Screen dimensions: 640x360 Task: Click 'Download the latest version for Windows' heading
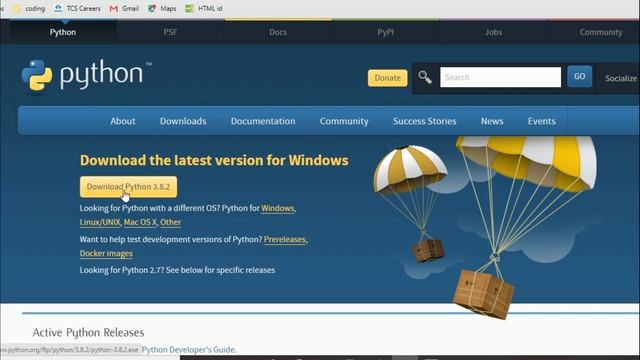(x=214, y=160)
